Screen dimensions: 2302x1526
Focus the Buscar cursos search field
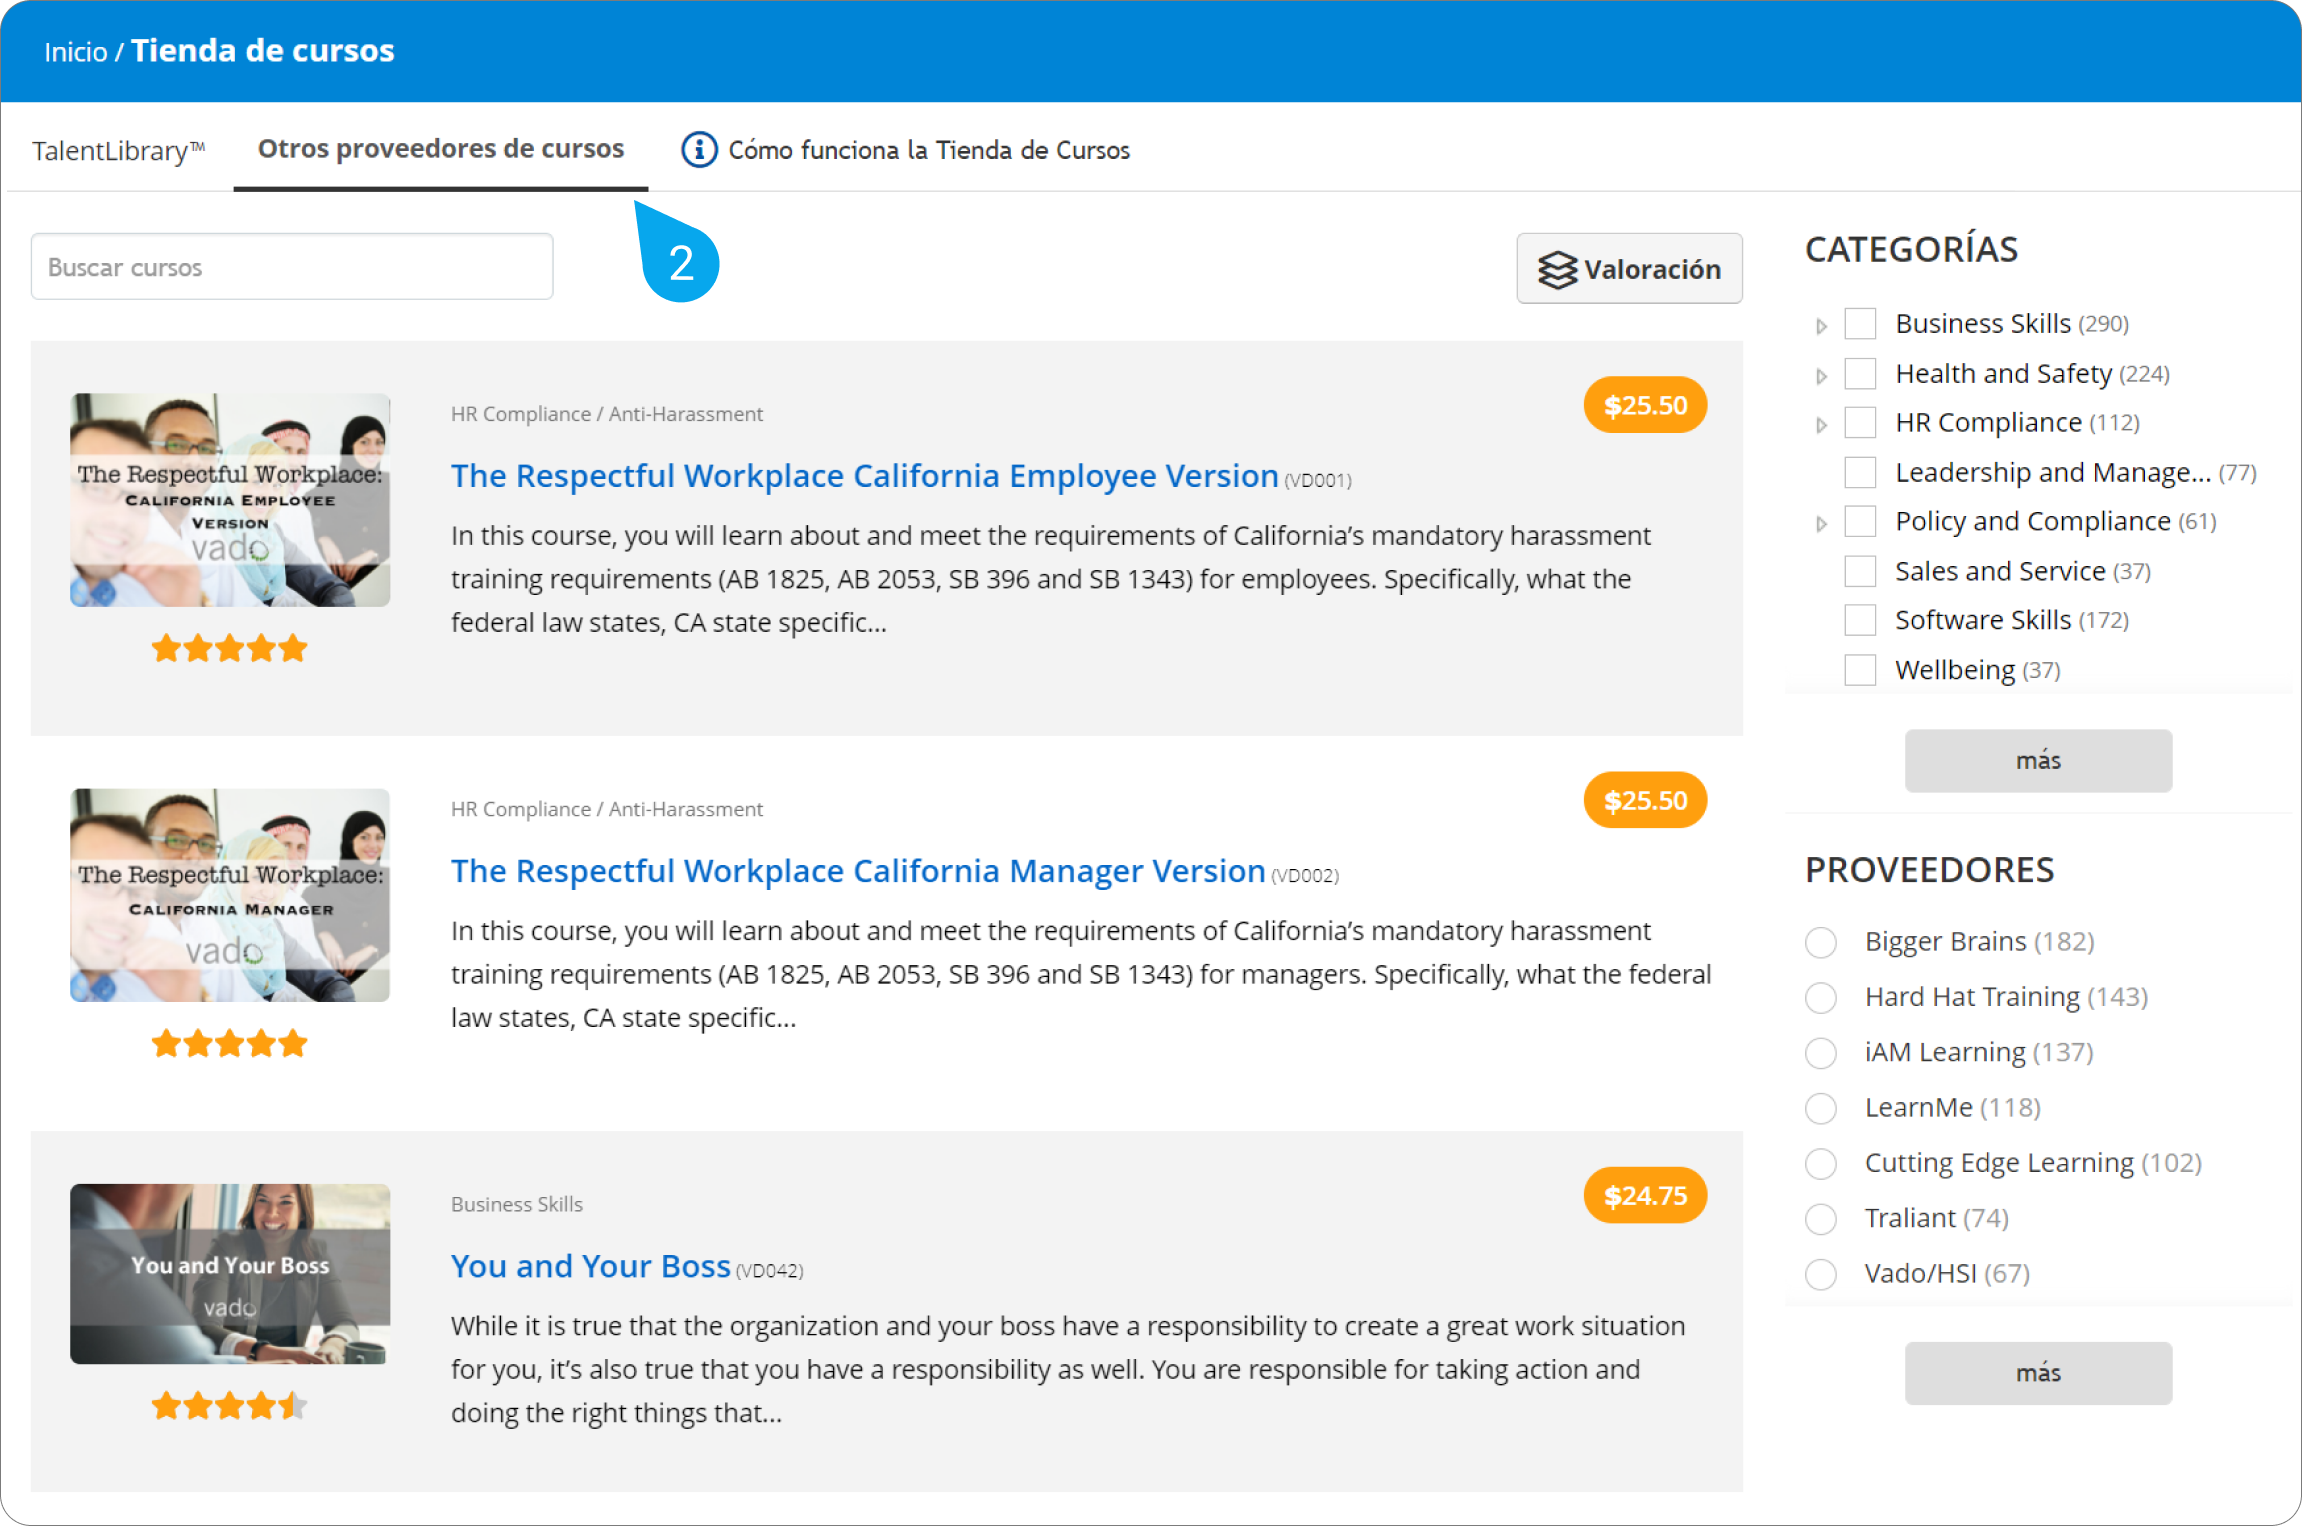[x=292, y=267]
